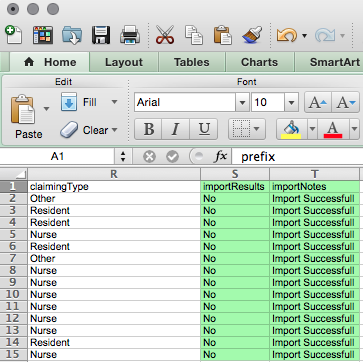The height and width of the screenshot is (362, 363).
Task: Select the claimingType header cell
Action: (x=114, y=187)
